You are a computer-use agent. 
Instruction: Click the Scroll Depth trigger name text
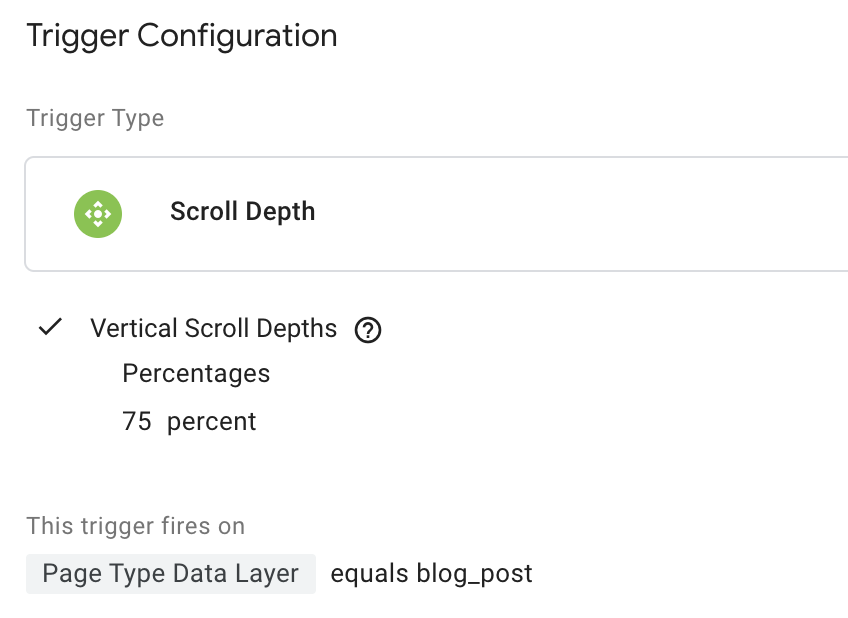click(x=242, y=212)
